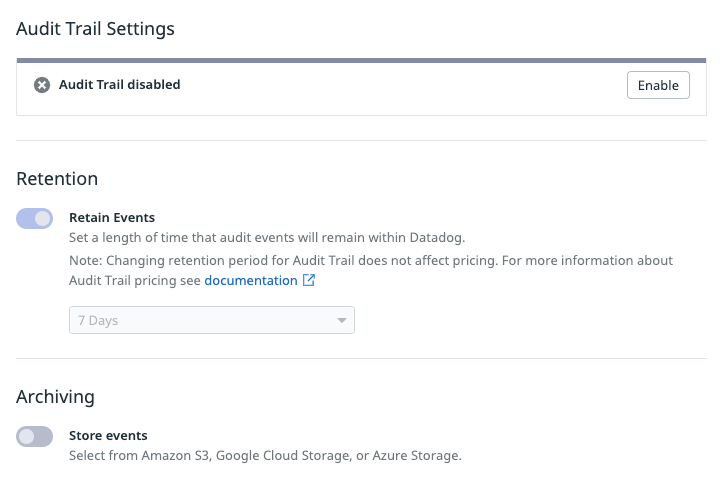Click the Audit Trail Settings heading
722x488 pixels.
pos(96,29)
